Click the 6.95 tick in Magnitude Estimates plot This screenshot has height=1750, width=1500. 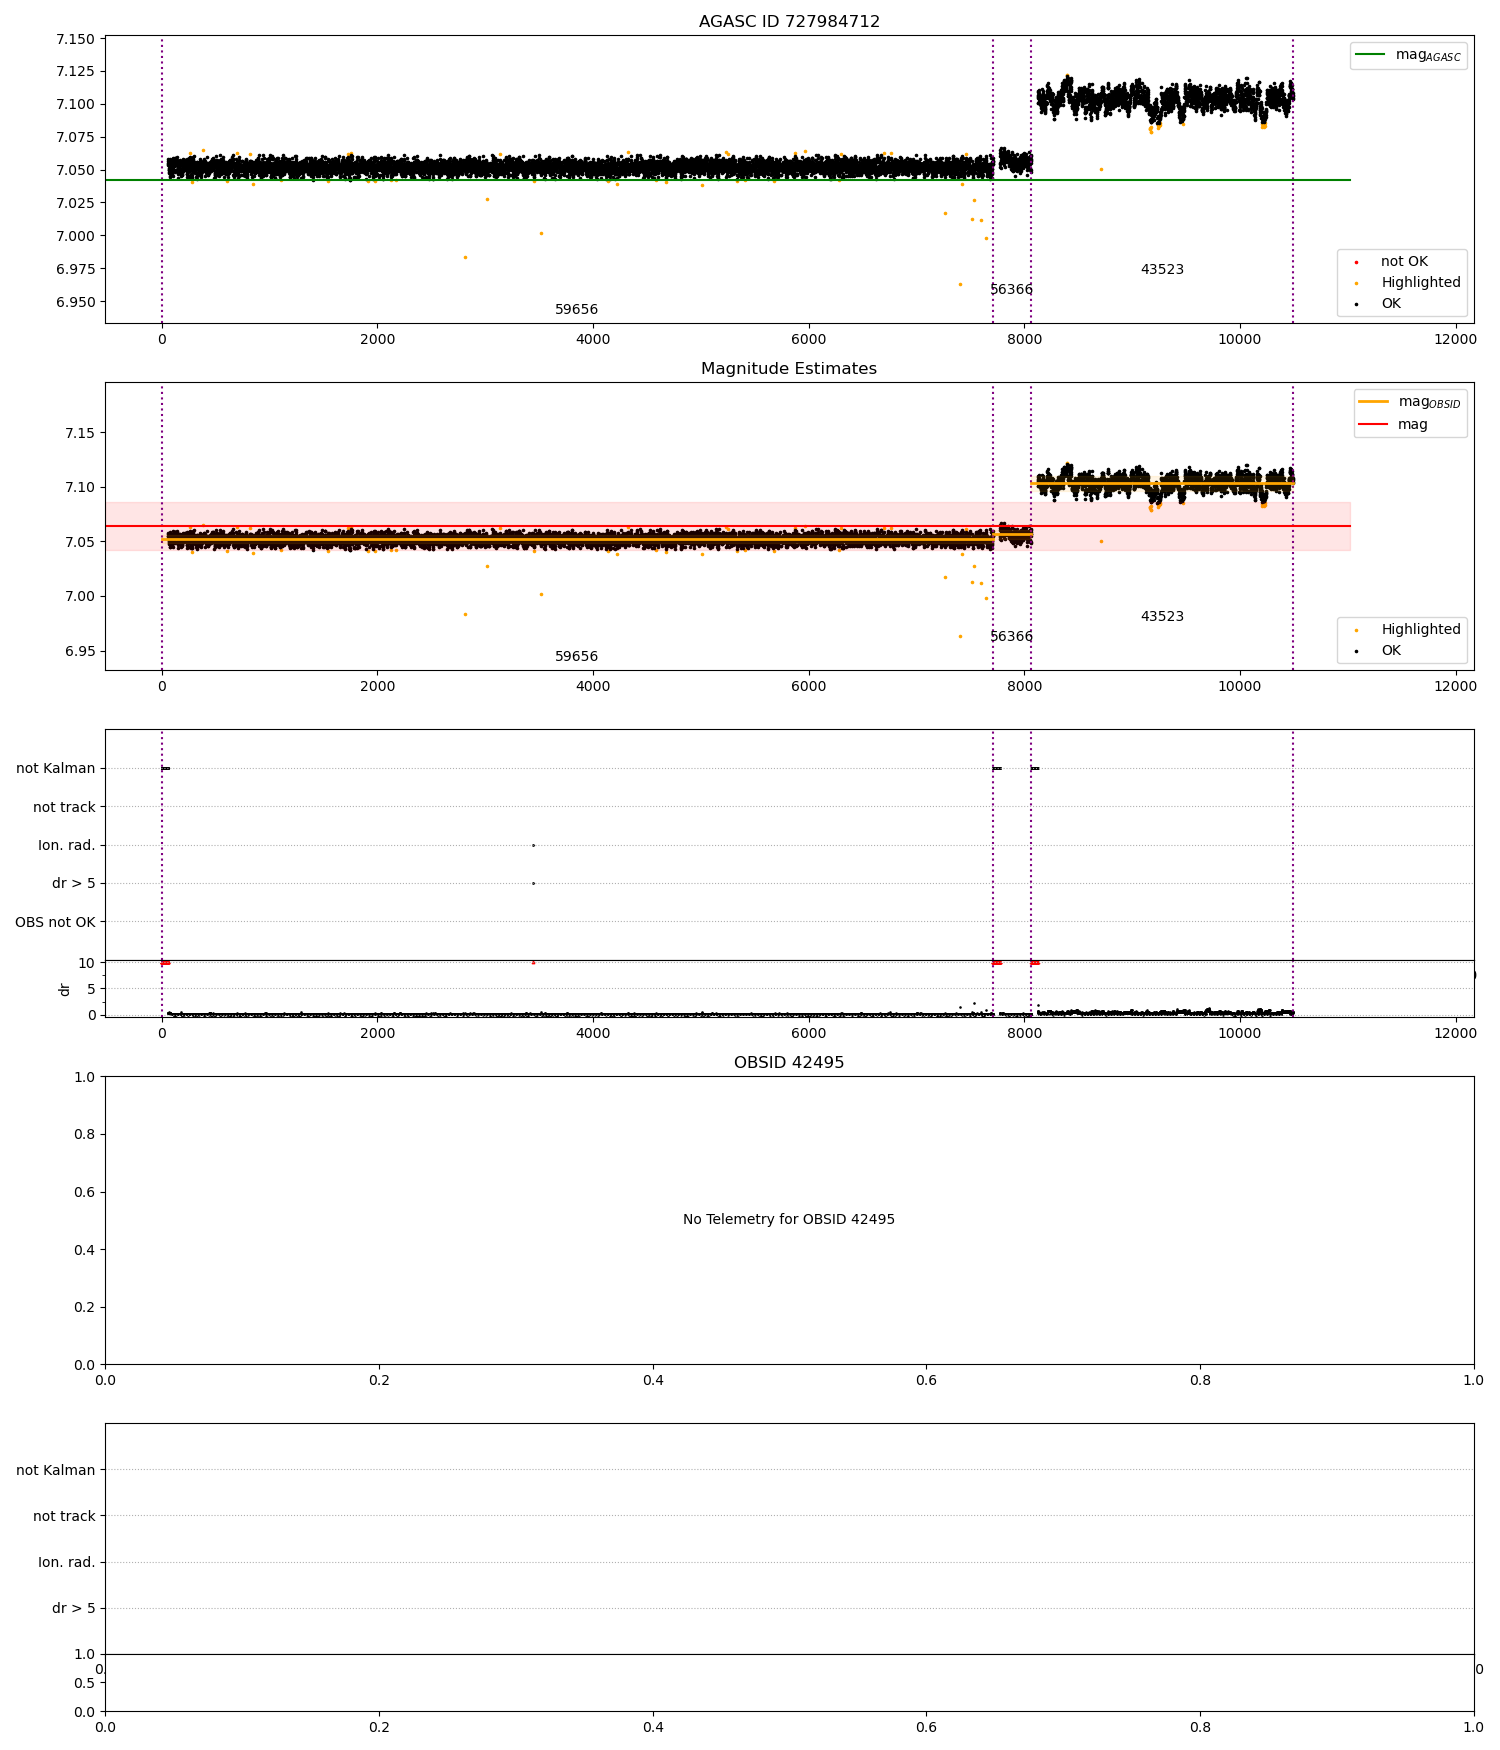click(80, 652)
